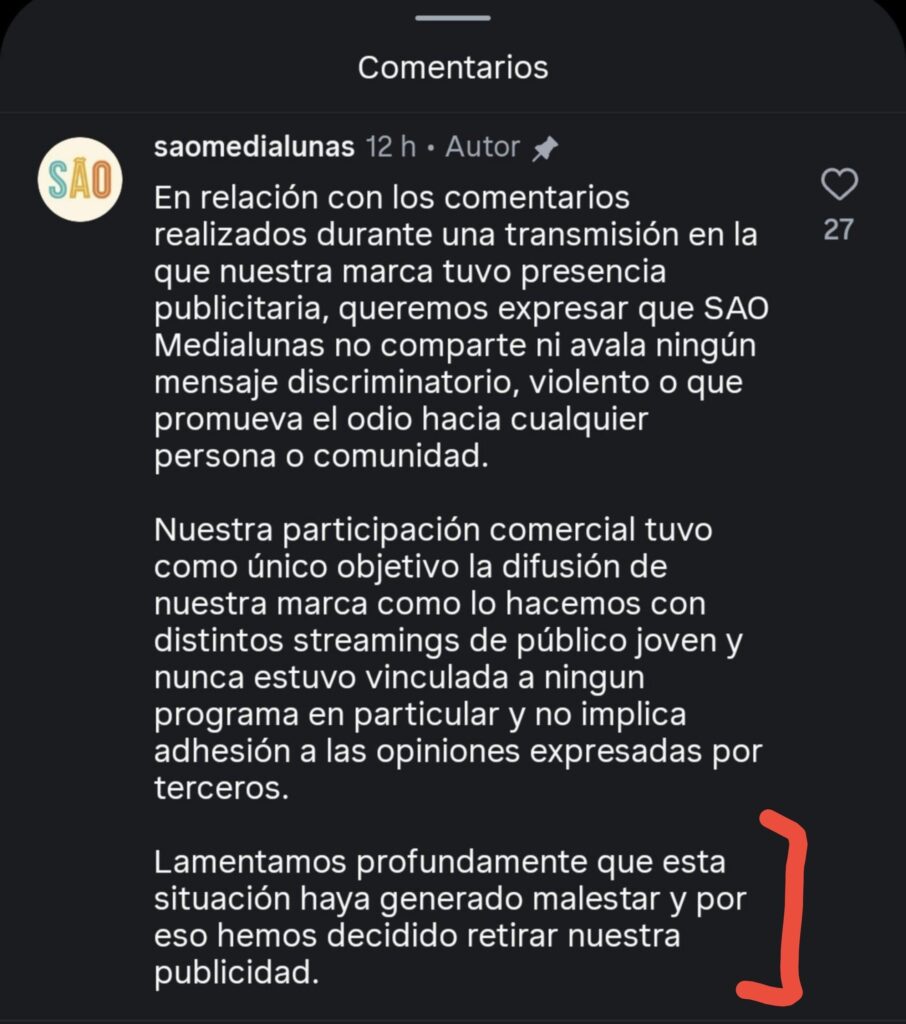Image resolution: width=906 pixels, height=1024 pixels.
Task: Click the final word "publicidad."
Action: tap(236, 973)
